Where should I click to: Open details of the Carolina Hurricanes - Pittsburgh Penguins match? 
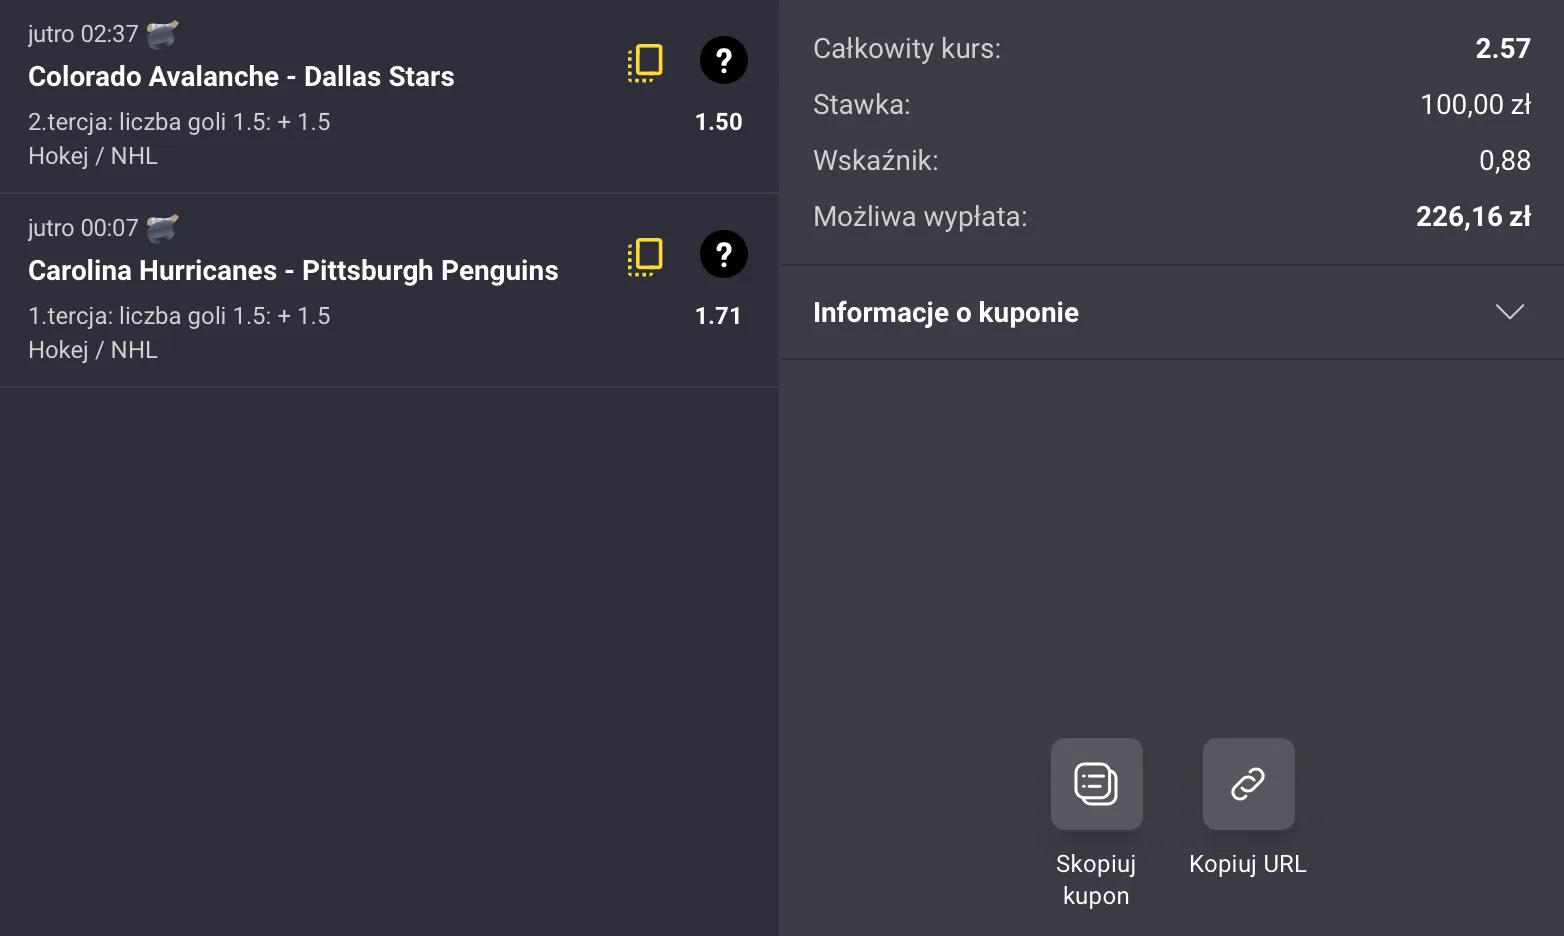click(293, 270)
